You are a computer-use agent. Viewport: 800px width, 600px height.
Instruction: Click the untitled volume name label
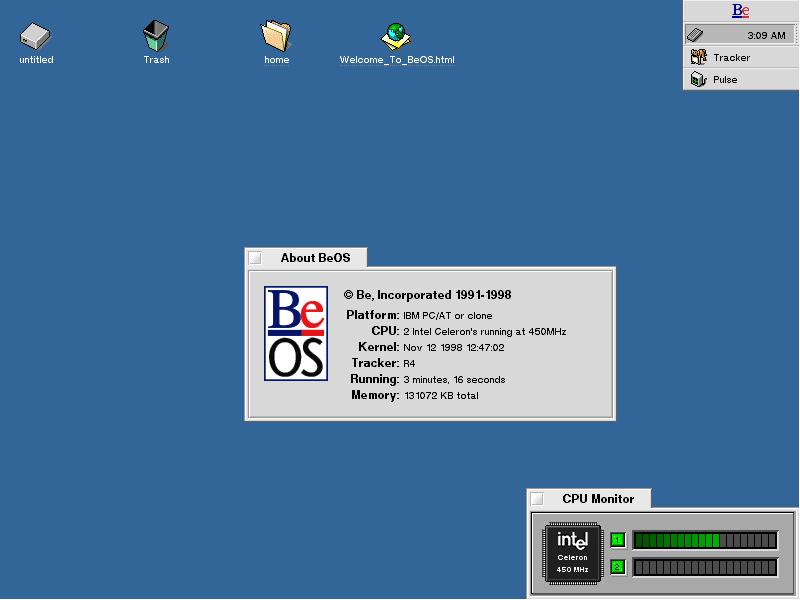36,60
